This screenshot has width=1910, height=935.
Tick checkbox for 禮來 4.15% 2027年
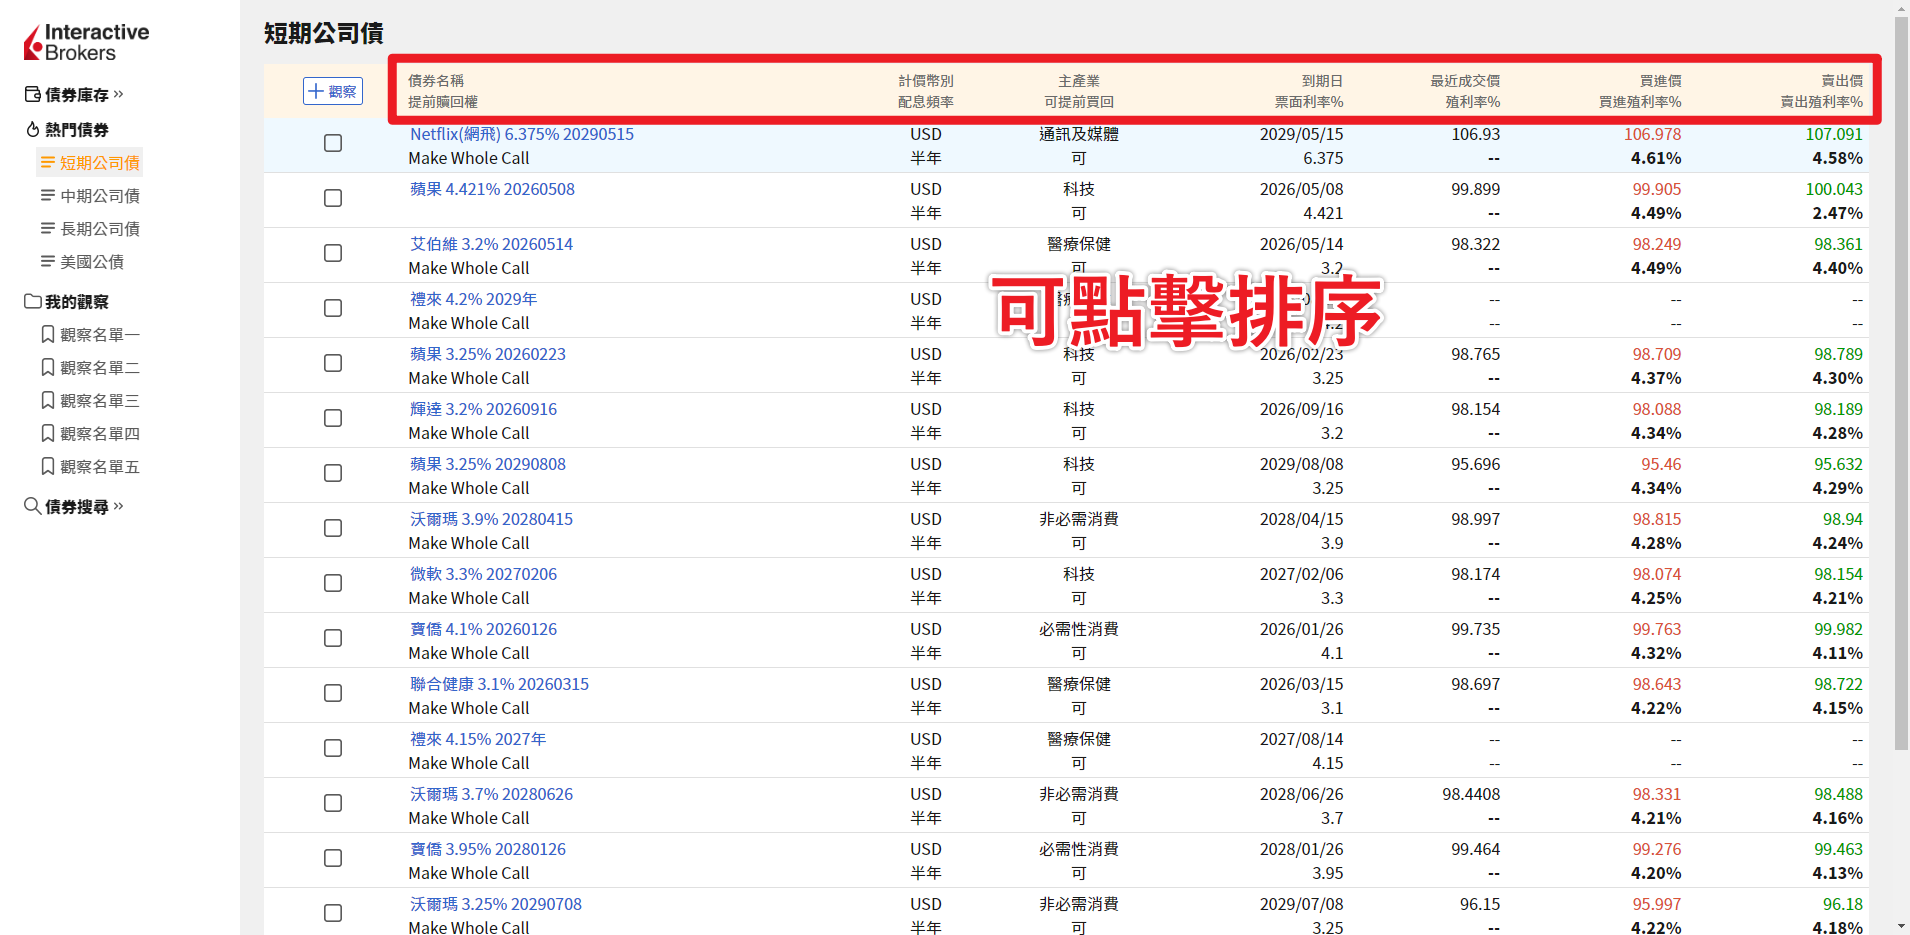(x=333, y=748)
